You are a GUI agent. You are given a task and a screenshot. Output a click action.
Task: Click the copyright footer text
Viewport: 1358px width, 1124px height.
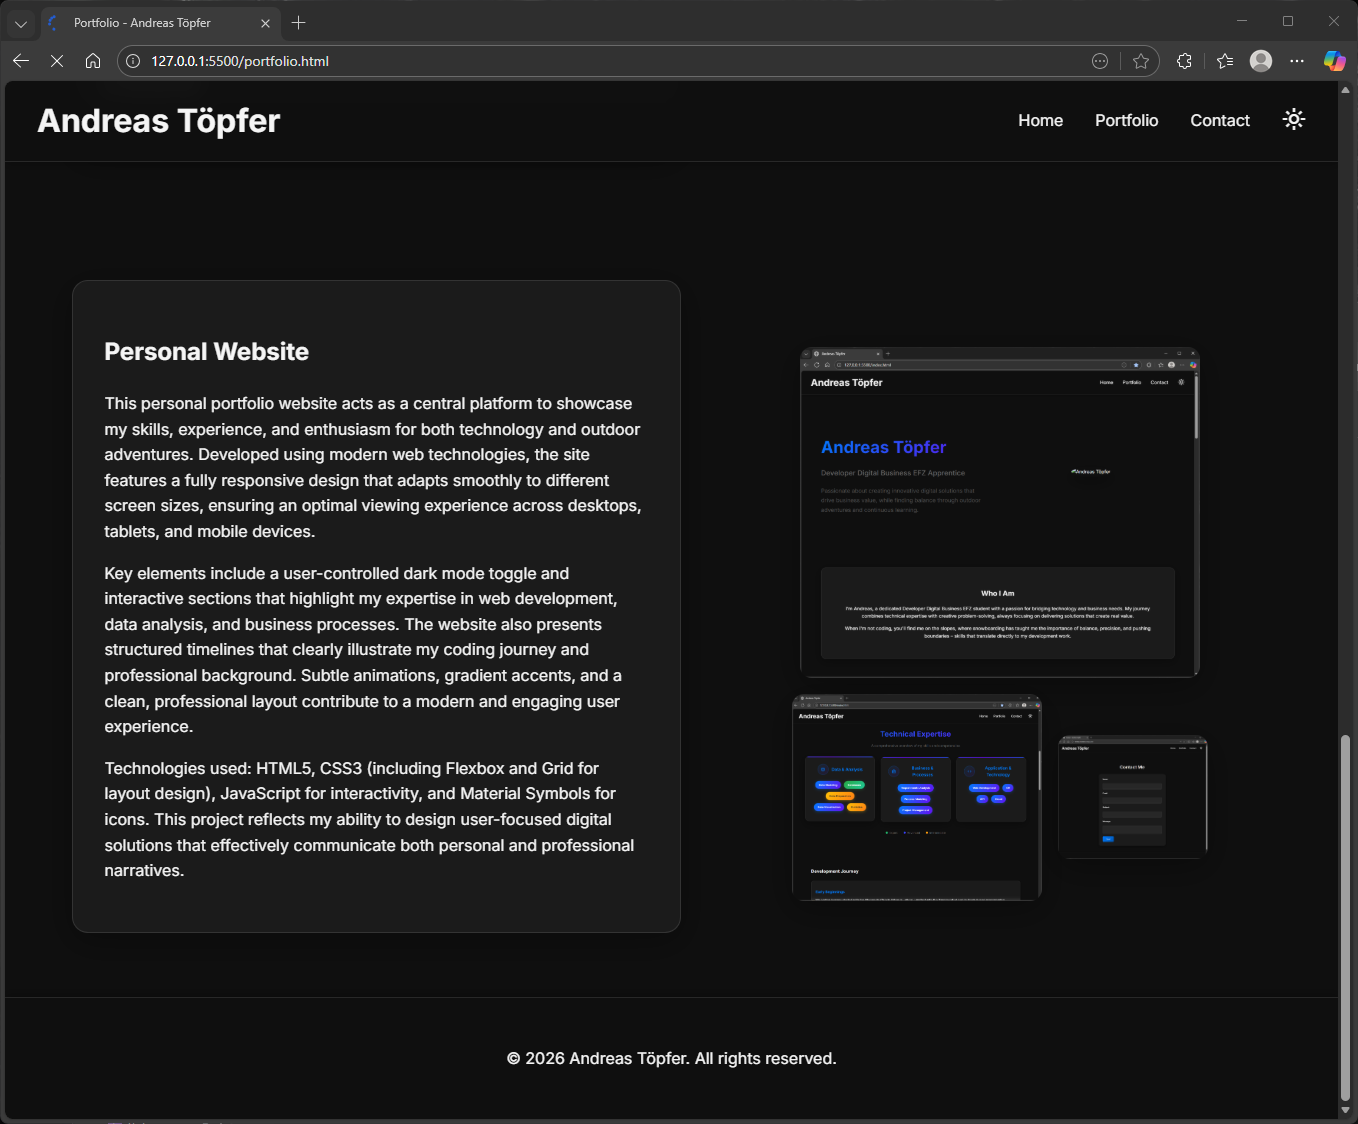click(x=672, y=1058)
